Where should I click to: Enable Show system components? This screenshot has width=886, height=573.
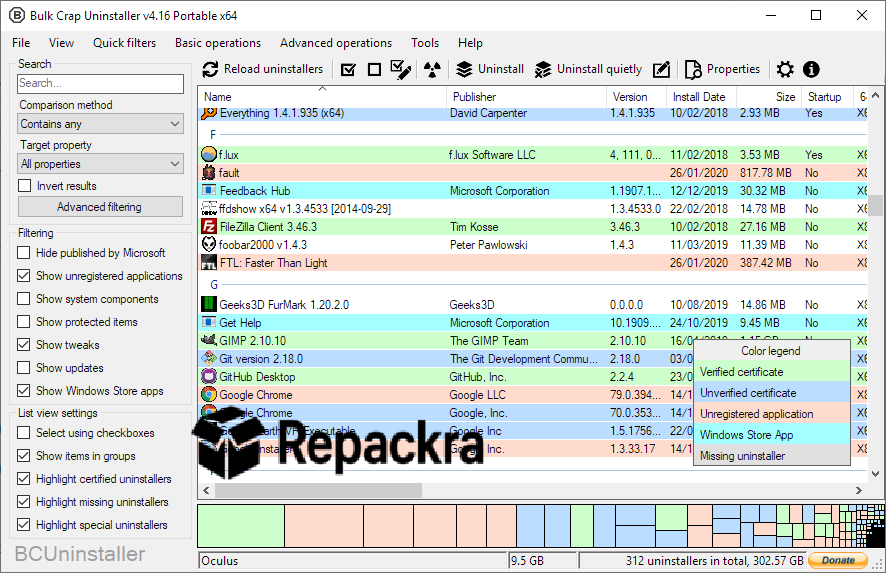coord(23,299)
